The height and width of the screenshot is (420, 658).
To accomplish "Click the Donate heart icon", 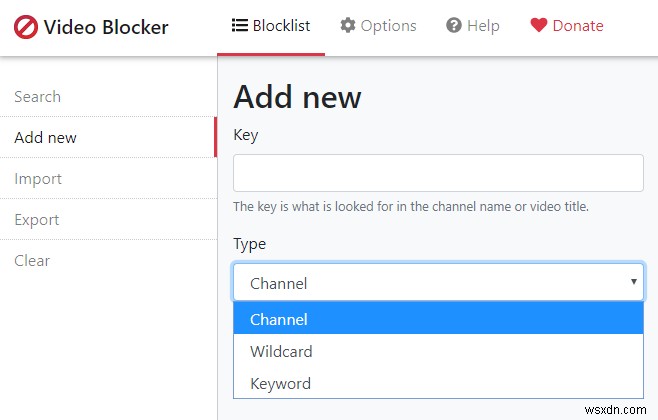I will [x=539, y=25].
